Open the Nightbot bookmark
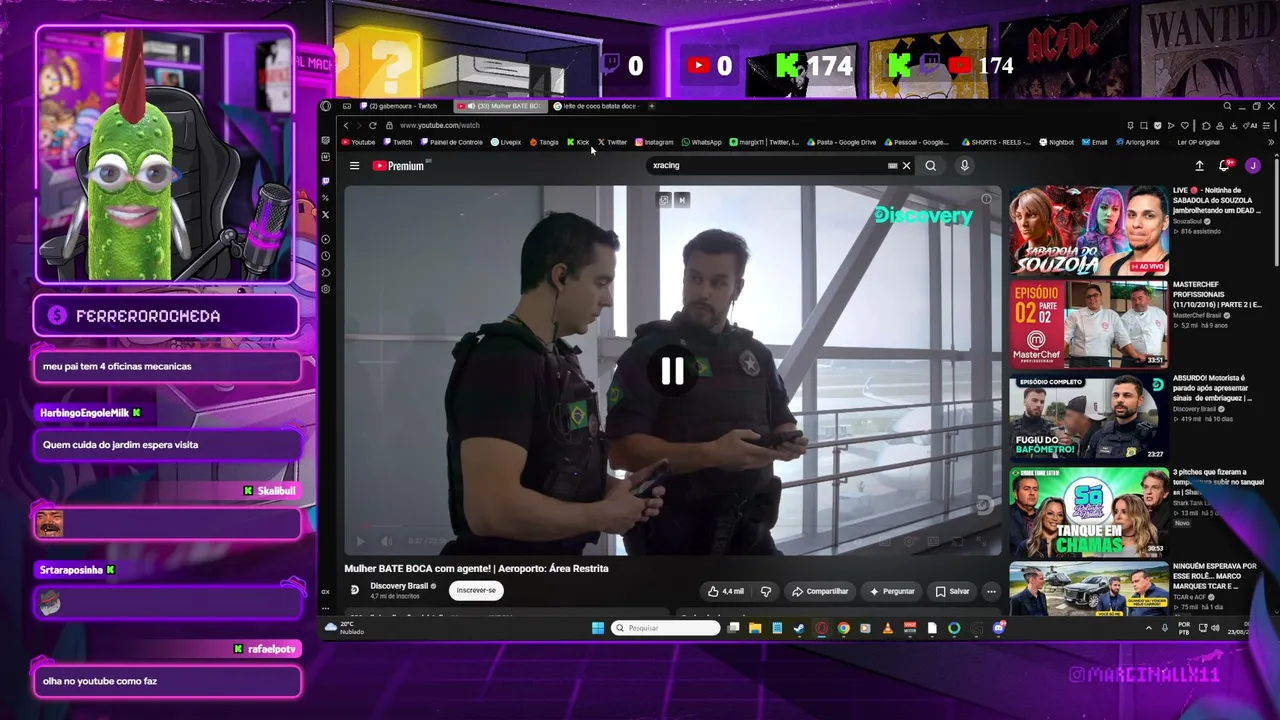This screenshot has width=1280, height=720. tap(1057, 142)
